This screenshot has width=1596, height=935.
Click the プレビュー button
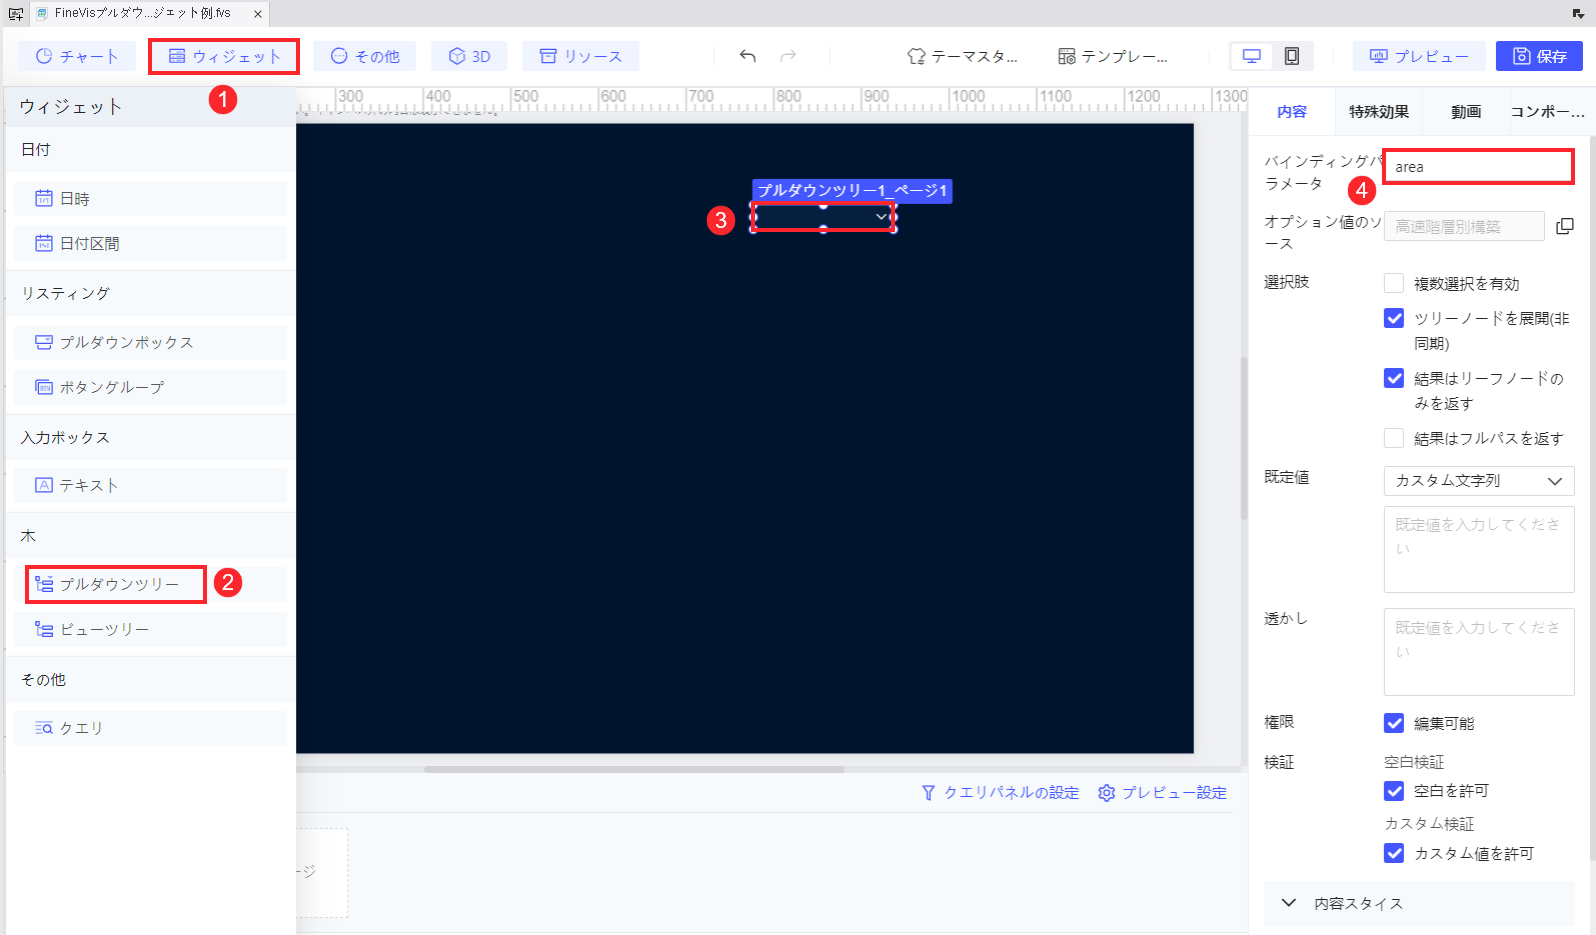(x=1419, y=56)
